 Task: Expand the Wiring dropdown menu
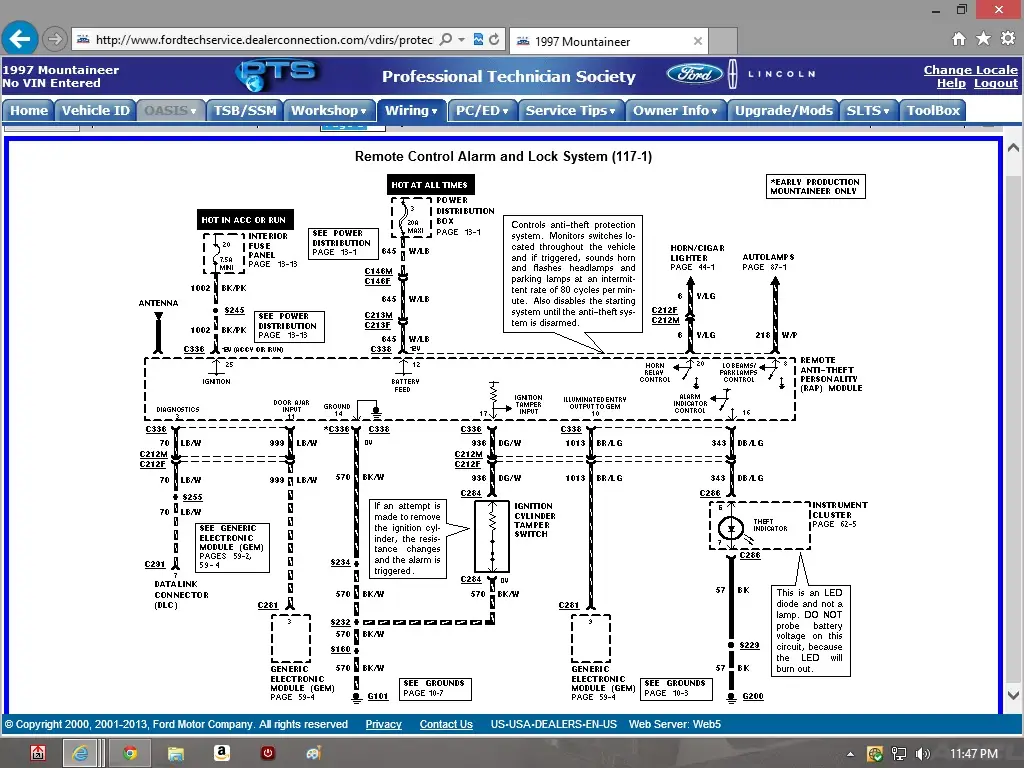[x=411, y=110]
